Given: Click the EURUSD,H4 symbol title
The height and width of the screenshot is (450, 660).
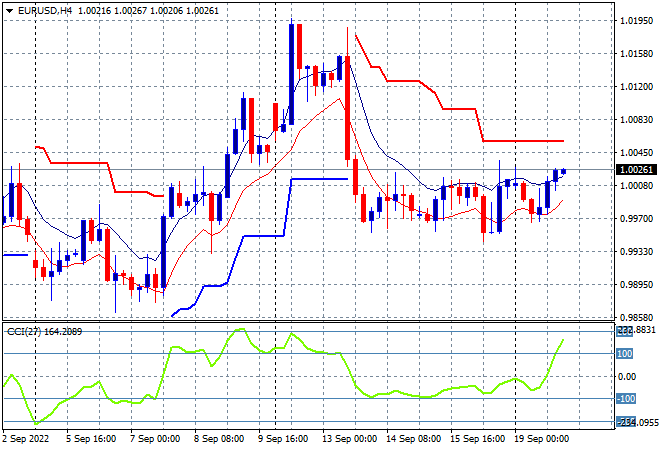Looking at the screenshot, I should pos(45,11).
